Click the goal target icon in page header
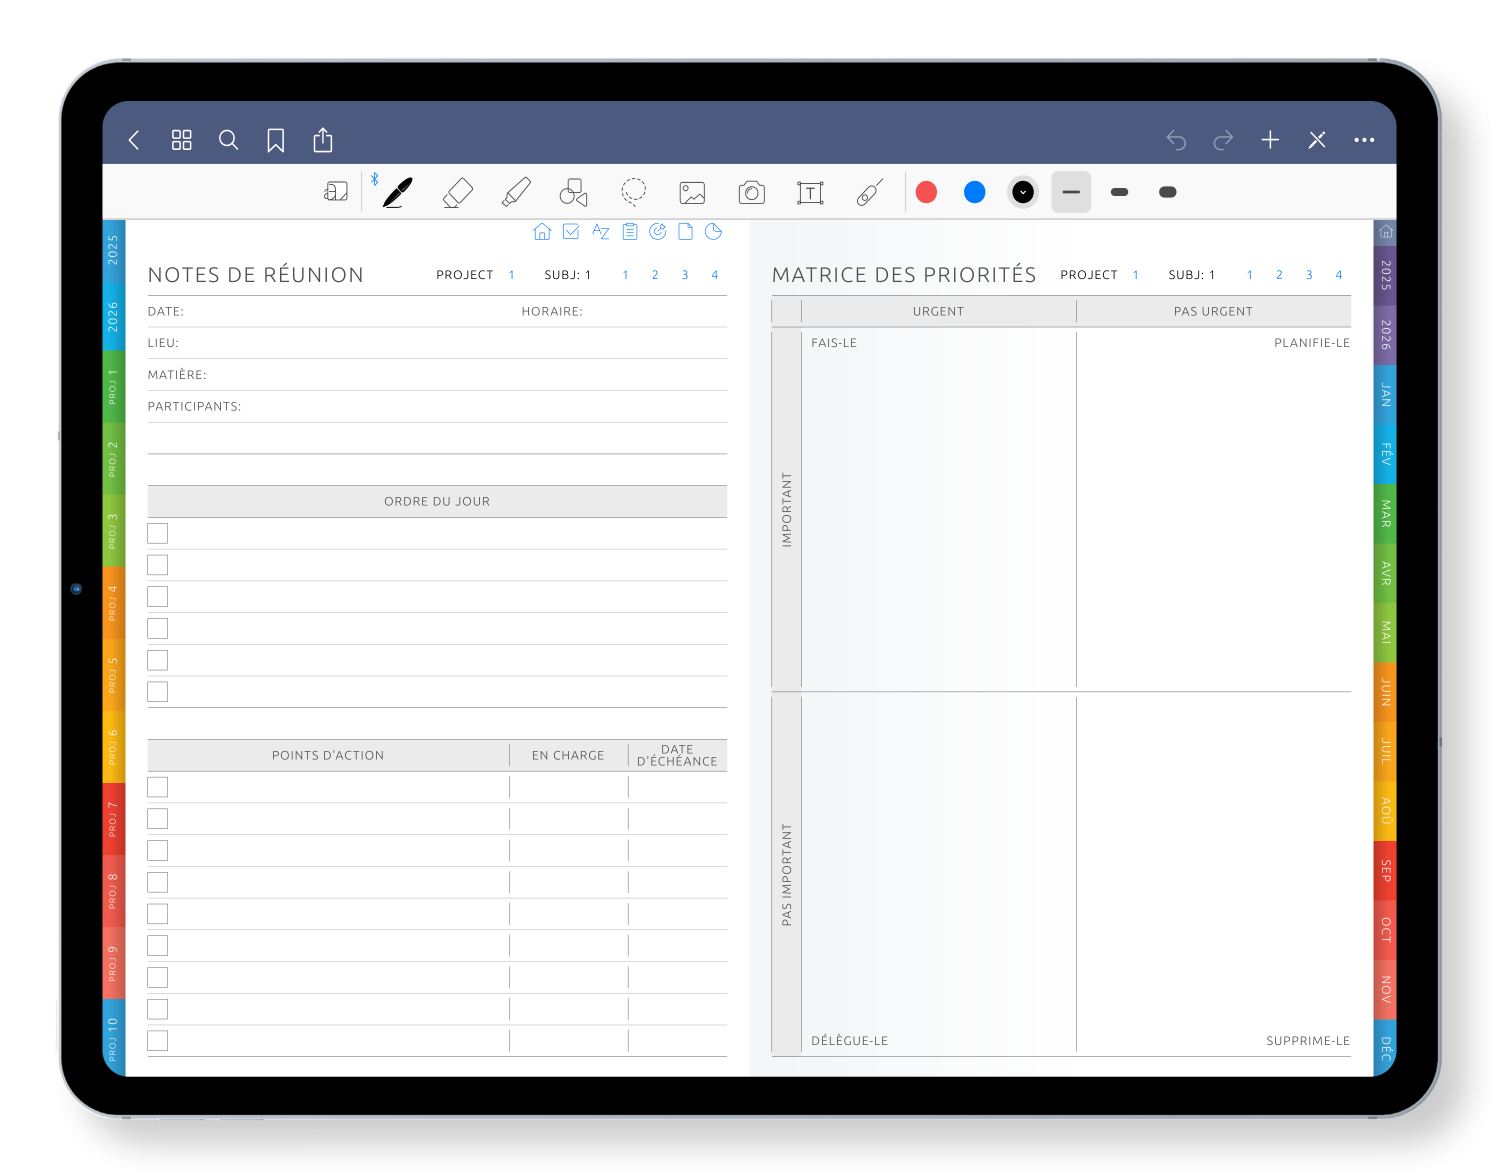 (658, 232)
